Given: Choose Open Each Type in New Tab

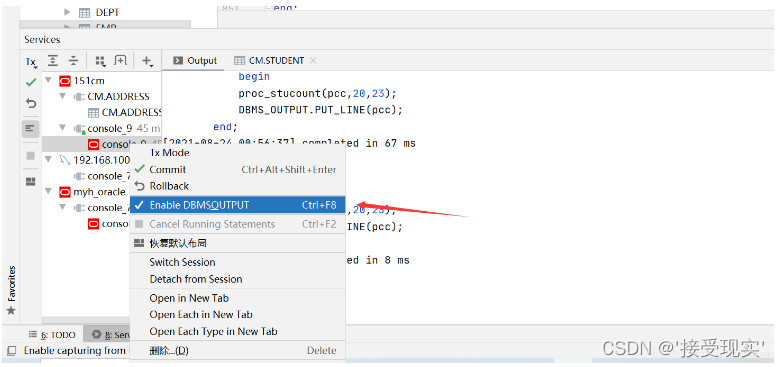Looking at the screenshot, I should [x=237, y=331].
